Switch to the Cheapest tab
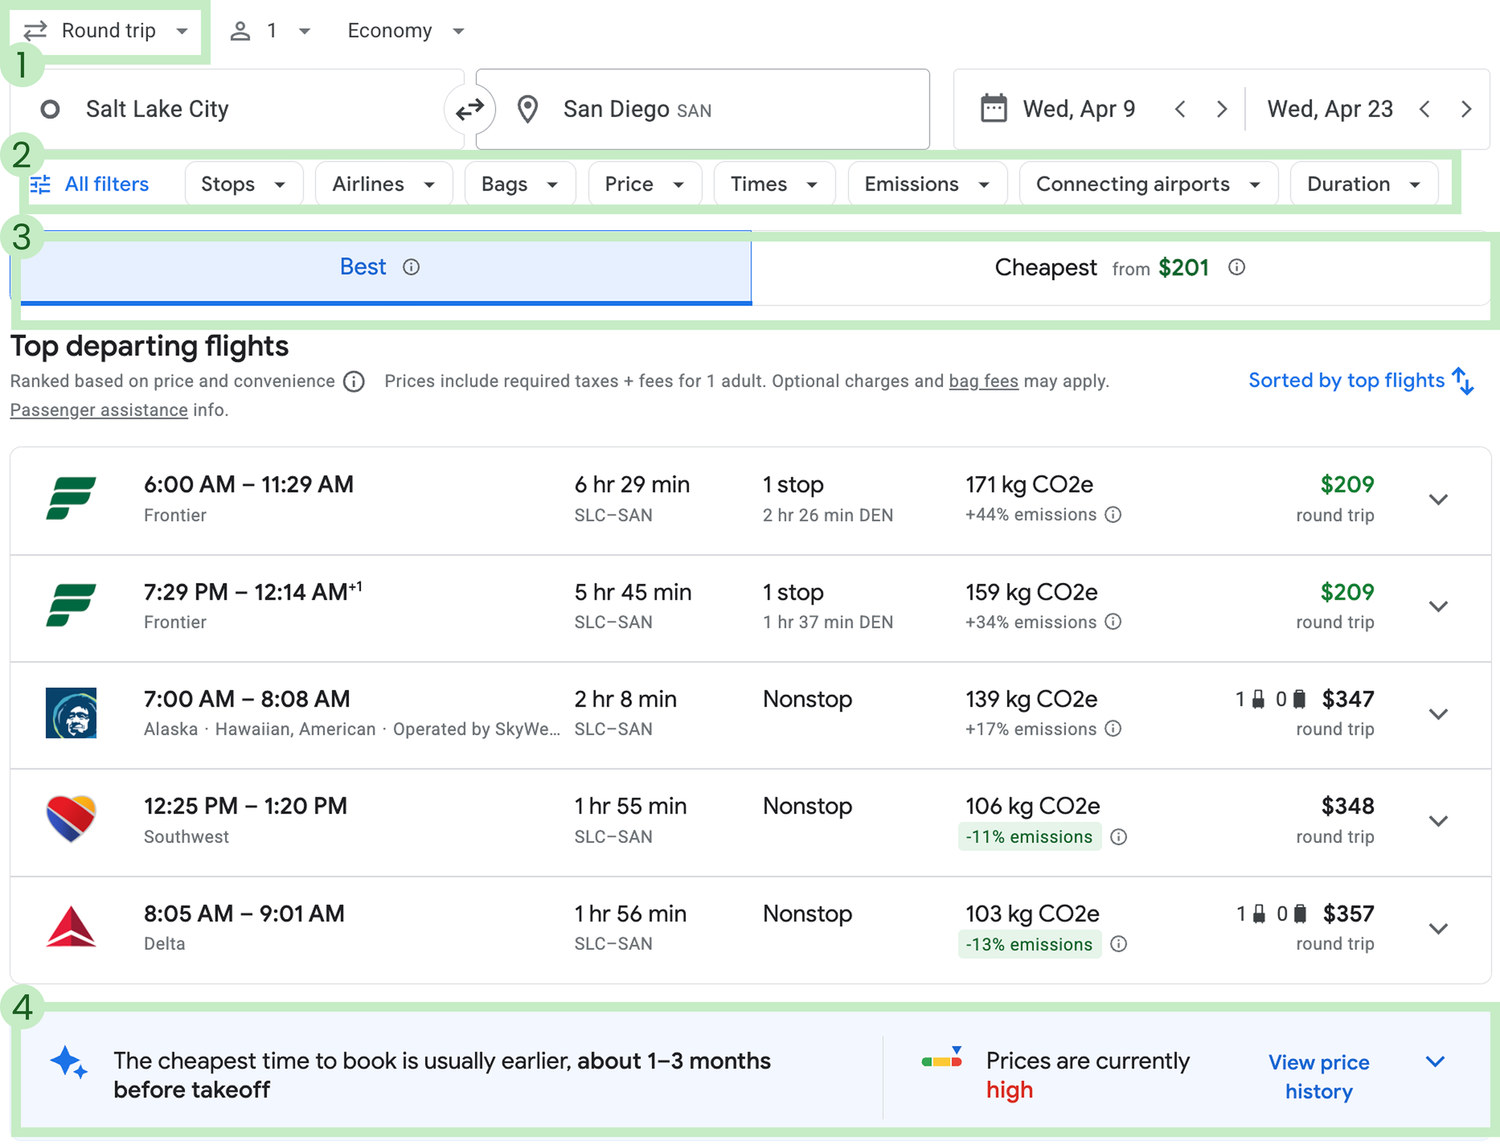 click(x=1120, y=268)
